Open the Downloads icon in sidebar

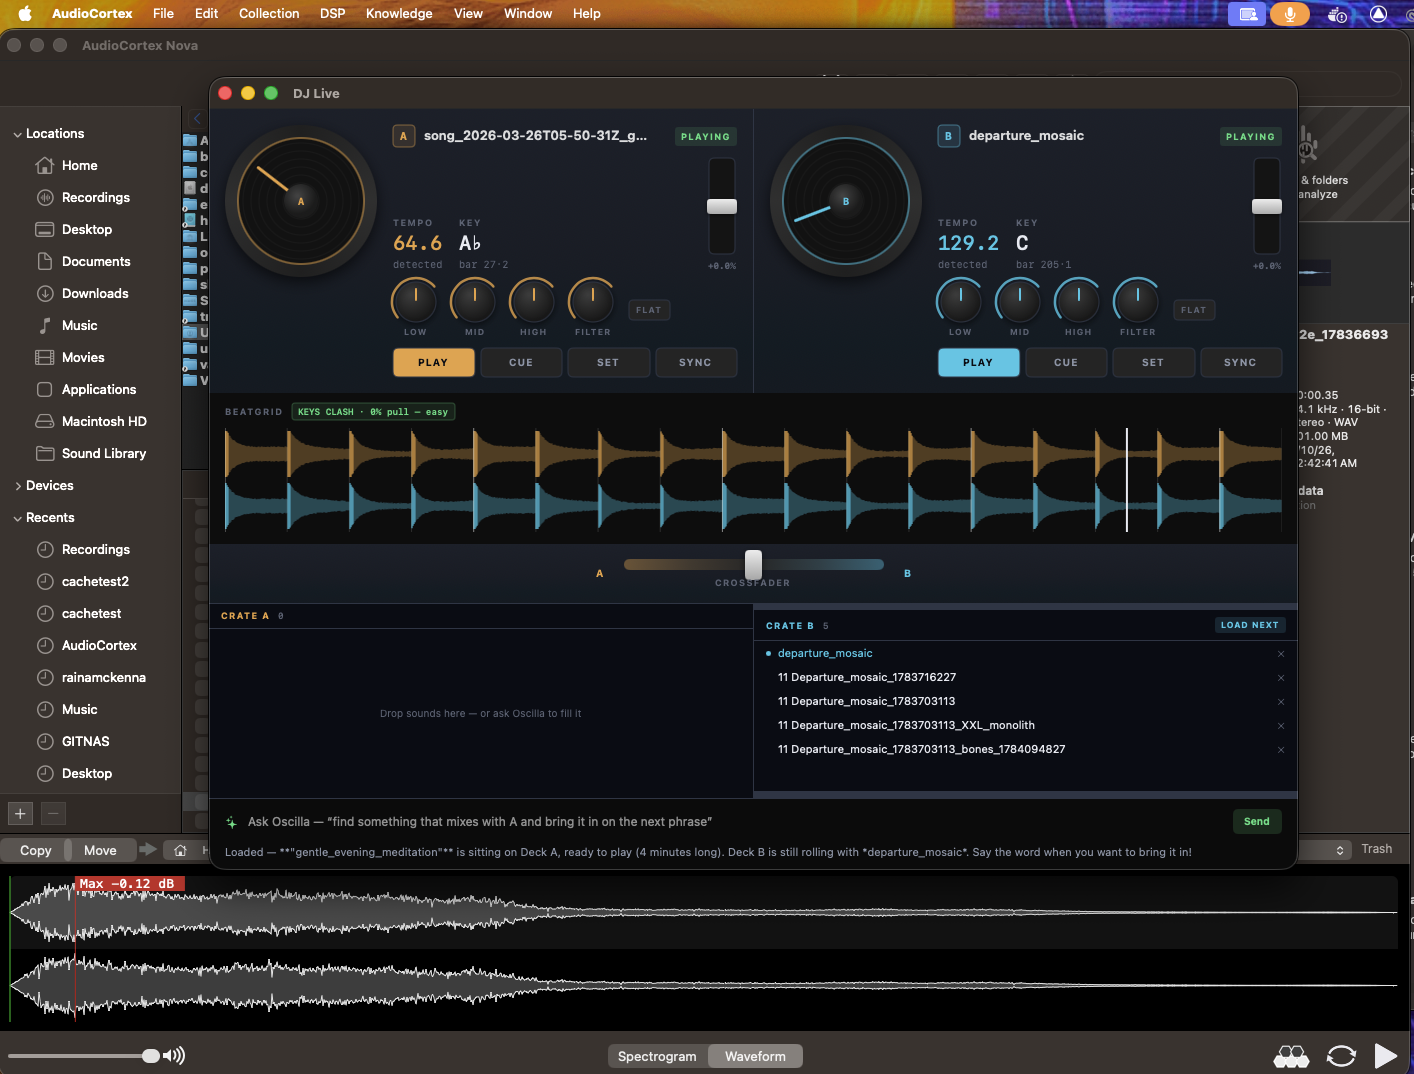45,293
